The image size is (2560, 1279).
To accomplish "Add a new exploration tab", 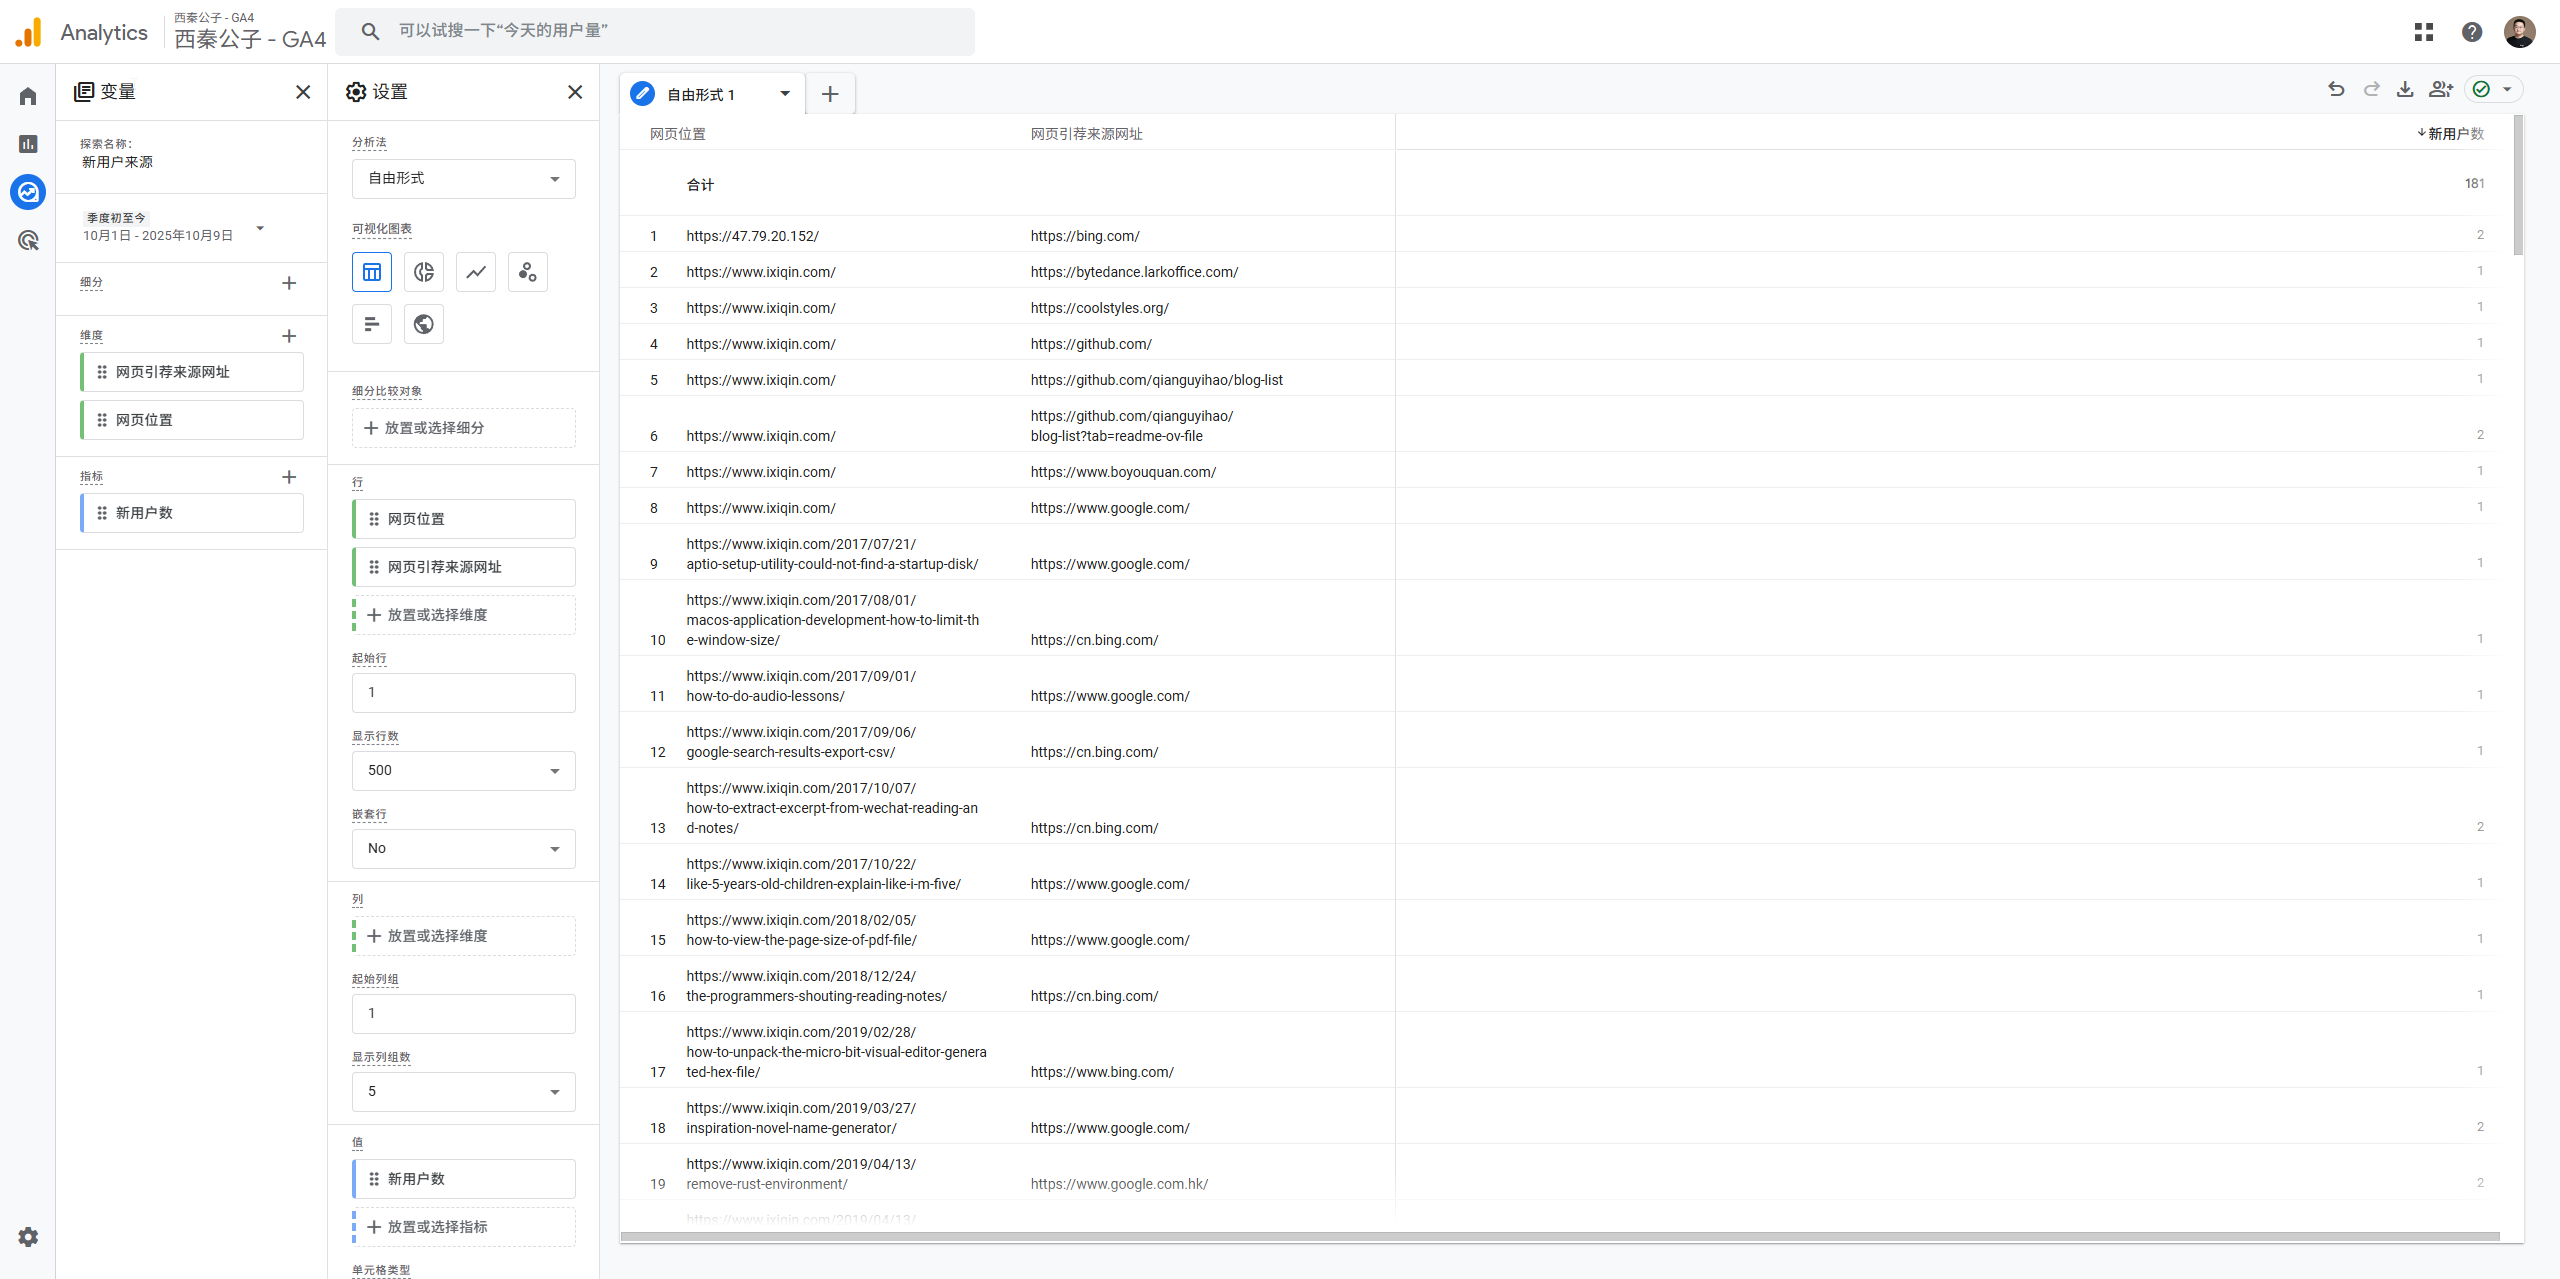I will [830, 94].
